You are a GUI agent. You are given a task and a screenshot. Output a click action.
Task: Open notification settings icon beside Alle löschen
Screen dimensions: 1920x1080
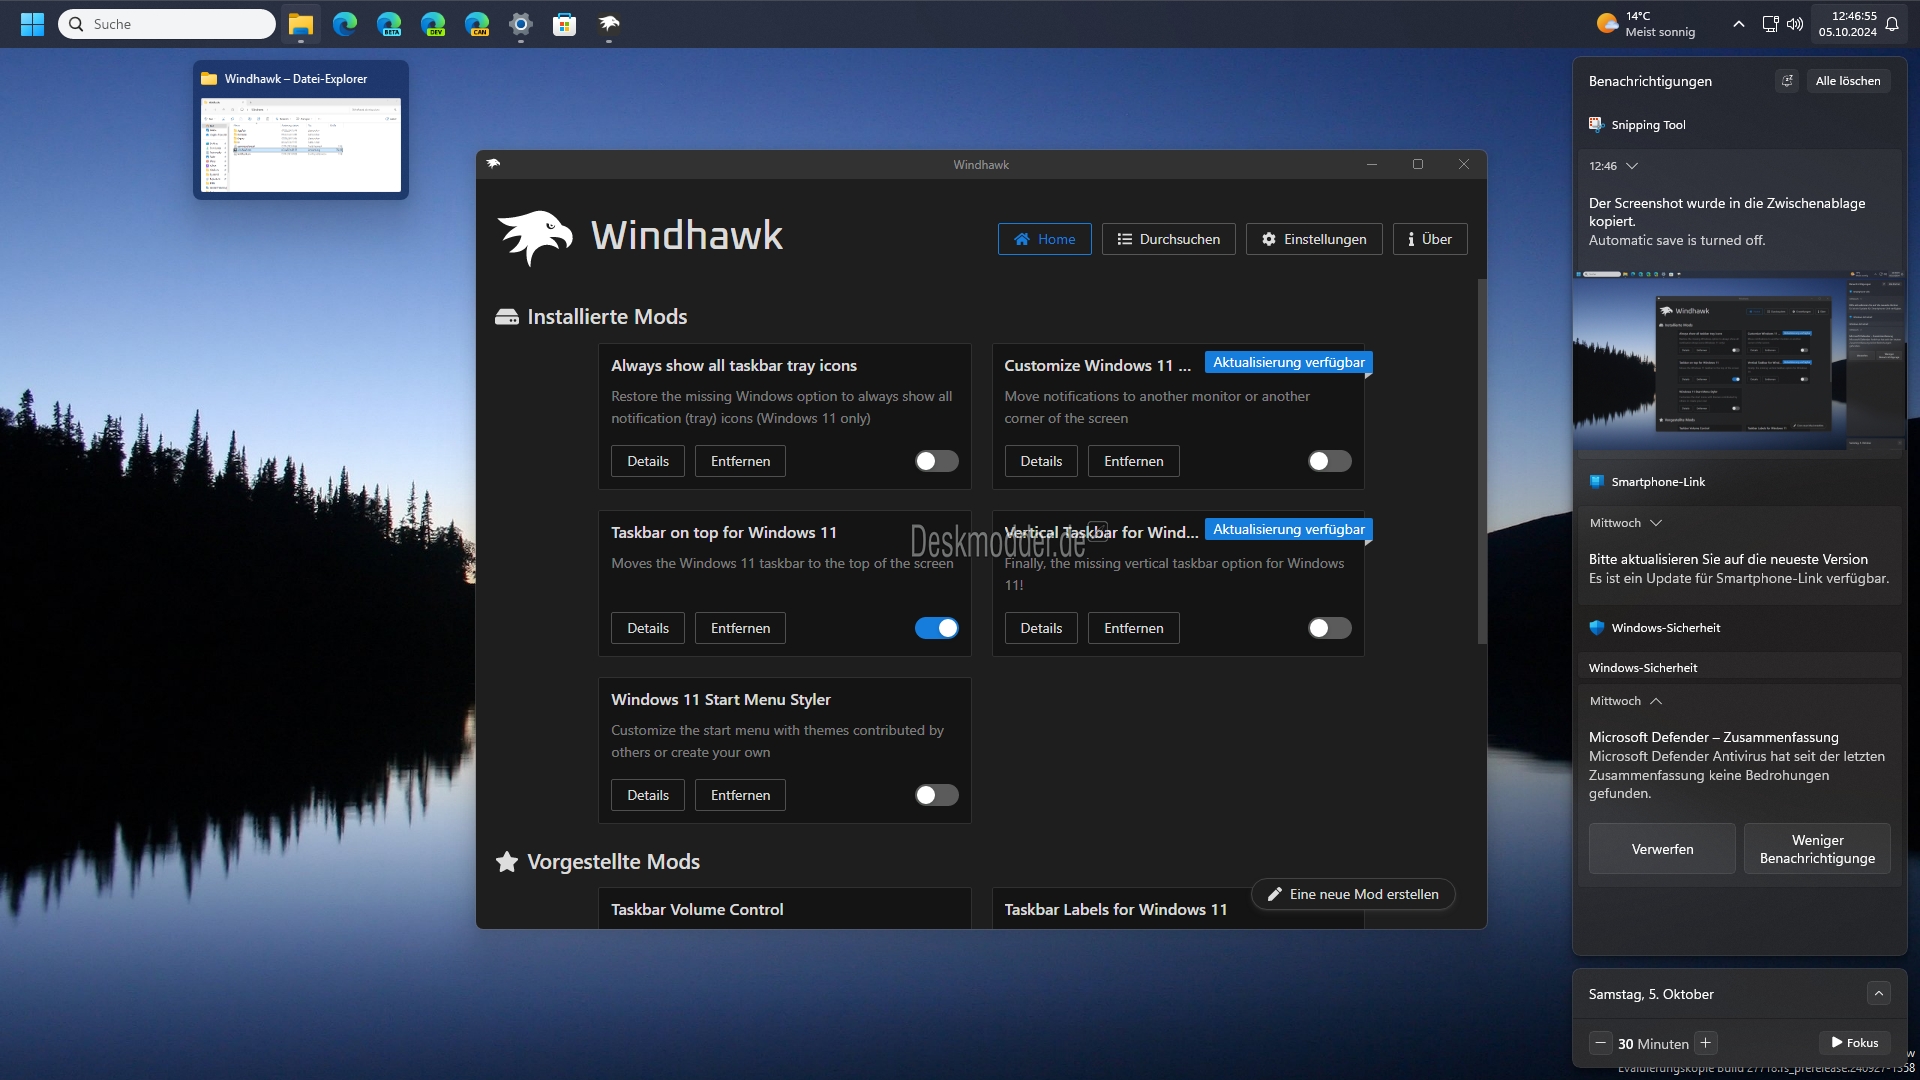(1787, 81)
